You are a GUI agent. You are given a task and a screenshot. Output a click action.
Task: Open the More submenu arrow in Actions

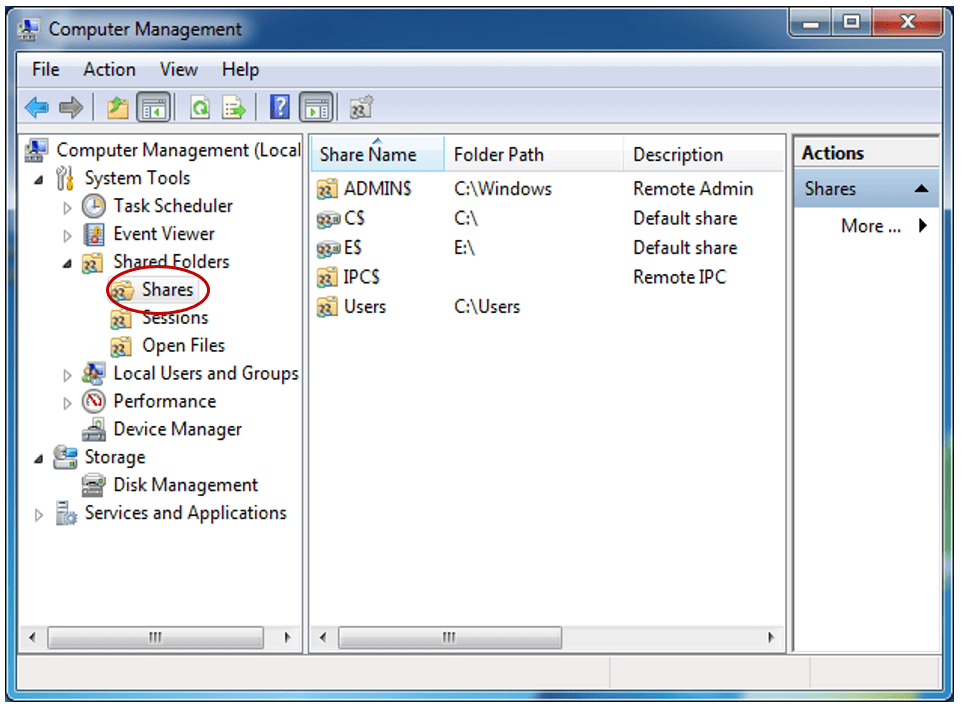923,226
